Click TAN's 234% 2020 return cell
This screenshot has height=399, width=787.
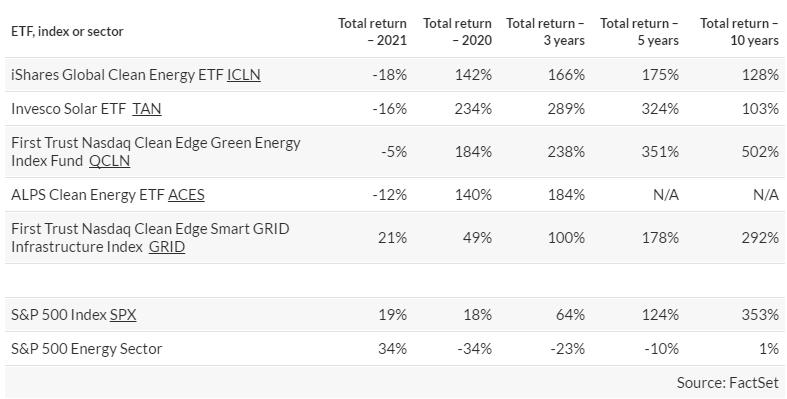tap(473, 109)
